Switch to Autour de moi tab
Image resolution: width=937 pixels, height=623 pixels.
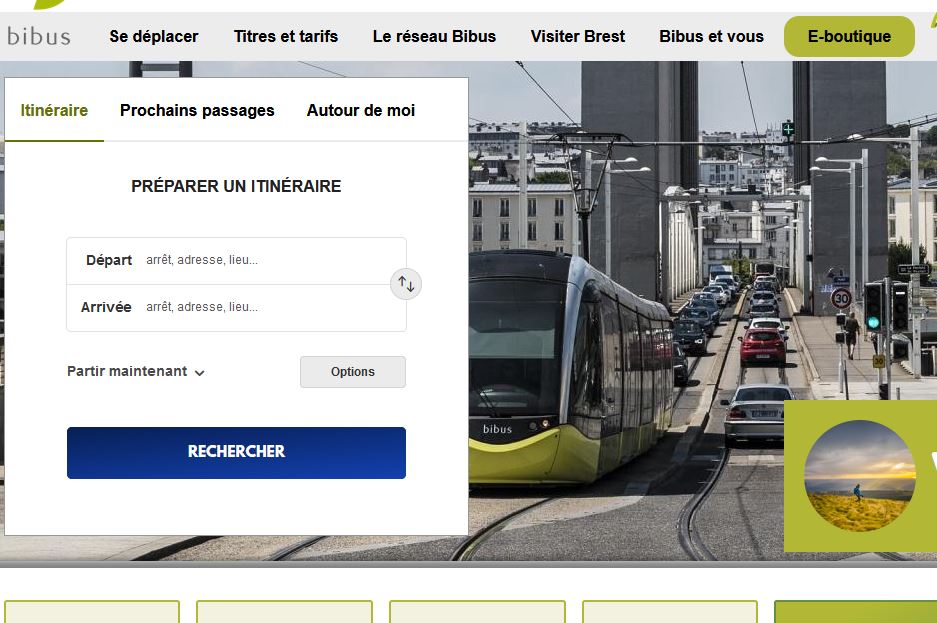point(361,111)
